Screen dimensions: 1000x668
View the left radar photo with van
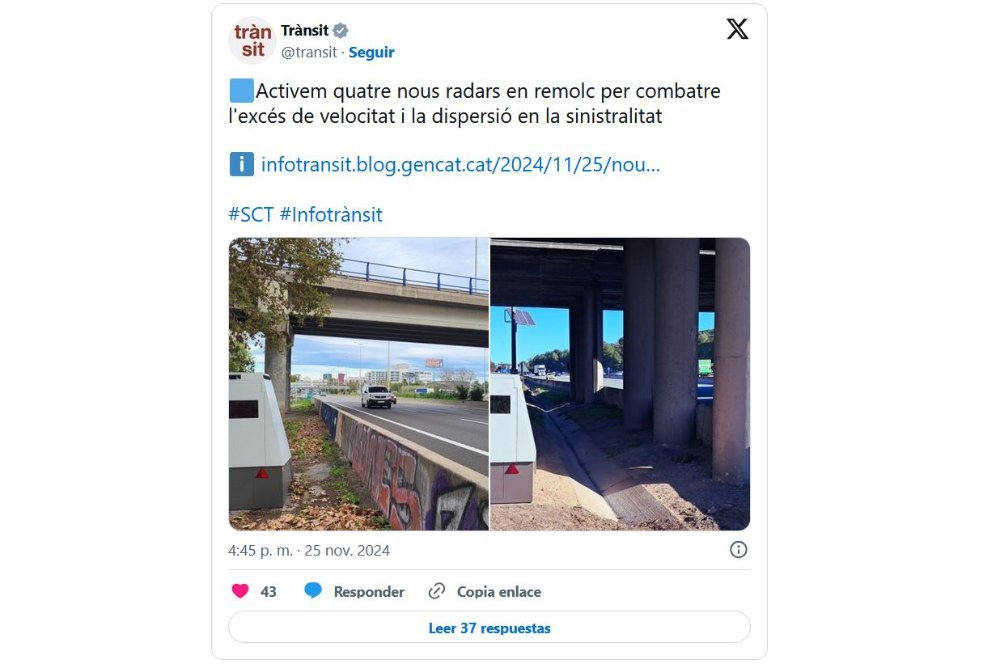[x=358, y=384]
